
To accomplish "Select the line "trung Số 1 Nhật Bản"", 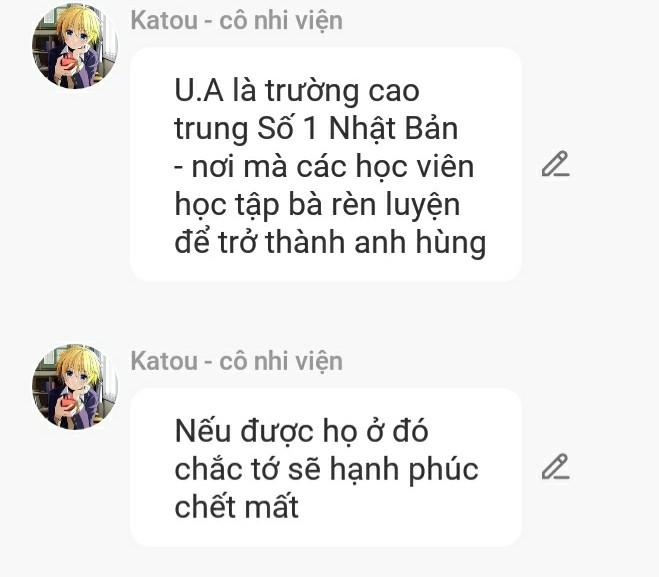I will coord(316,129).
